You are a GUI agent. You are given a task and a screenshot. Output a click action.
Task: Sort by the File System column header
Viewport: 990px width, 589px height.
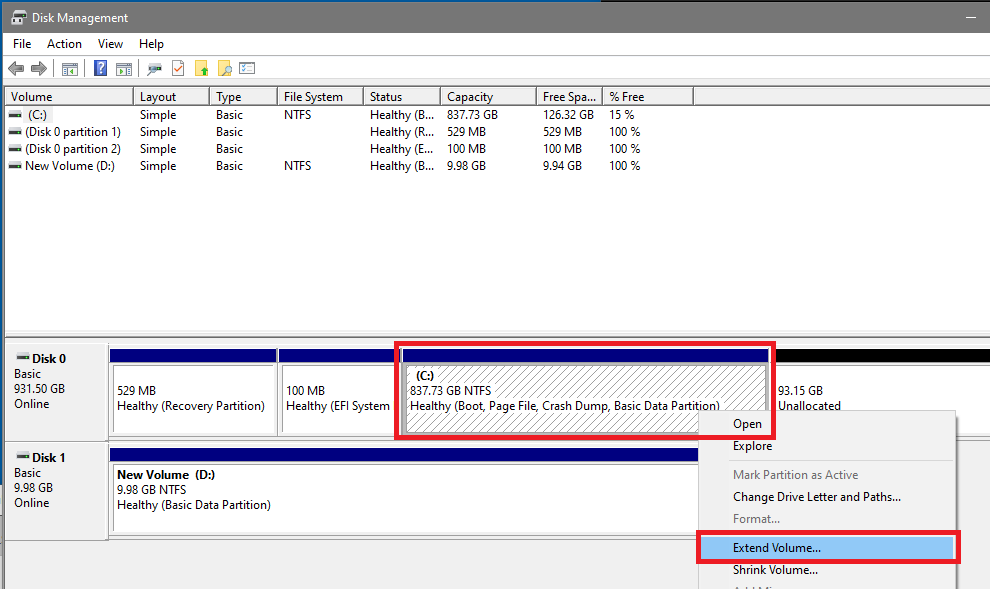point(320,97)
